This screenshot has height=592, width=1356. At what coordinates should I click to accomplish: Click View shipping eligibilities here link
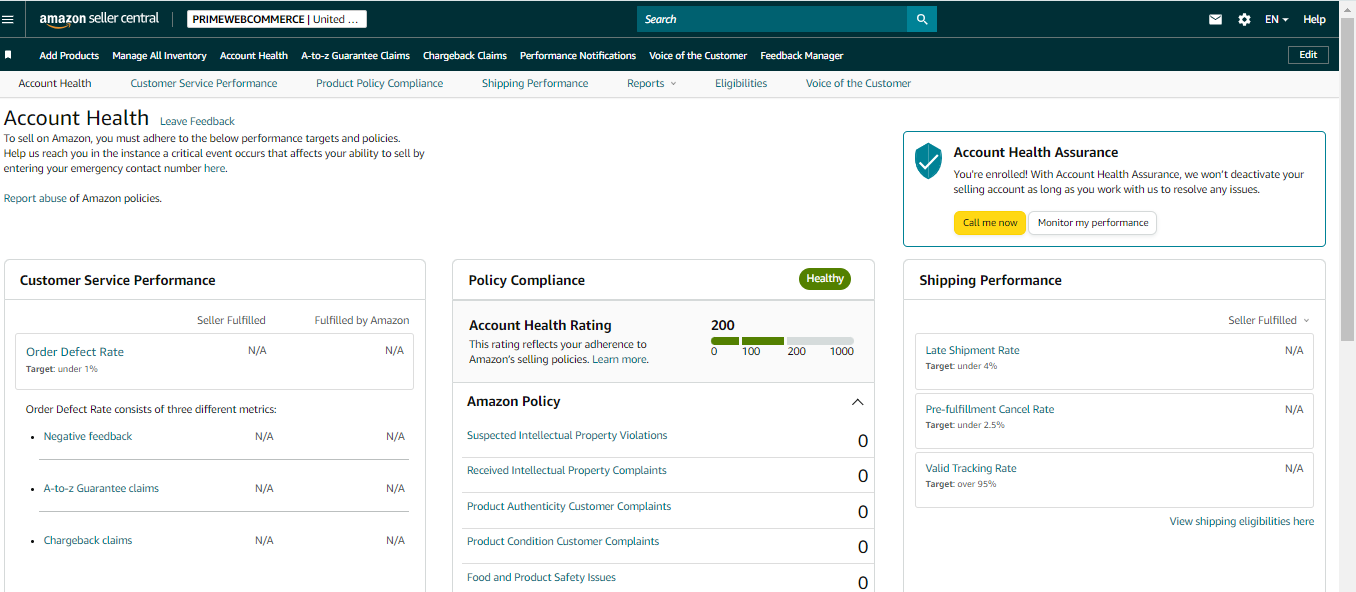[1242, 521]
